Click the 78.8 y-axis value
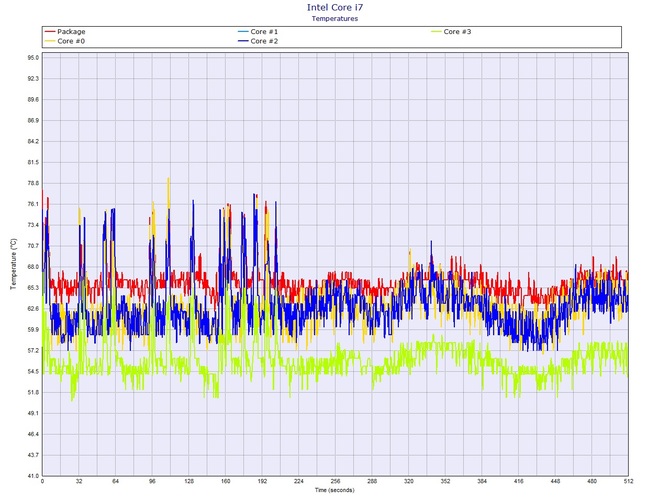 pyautogui.click(x=34, y=183)
